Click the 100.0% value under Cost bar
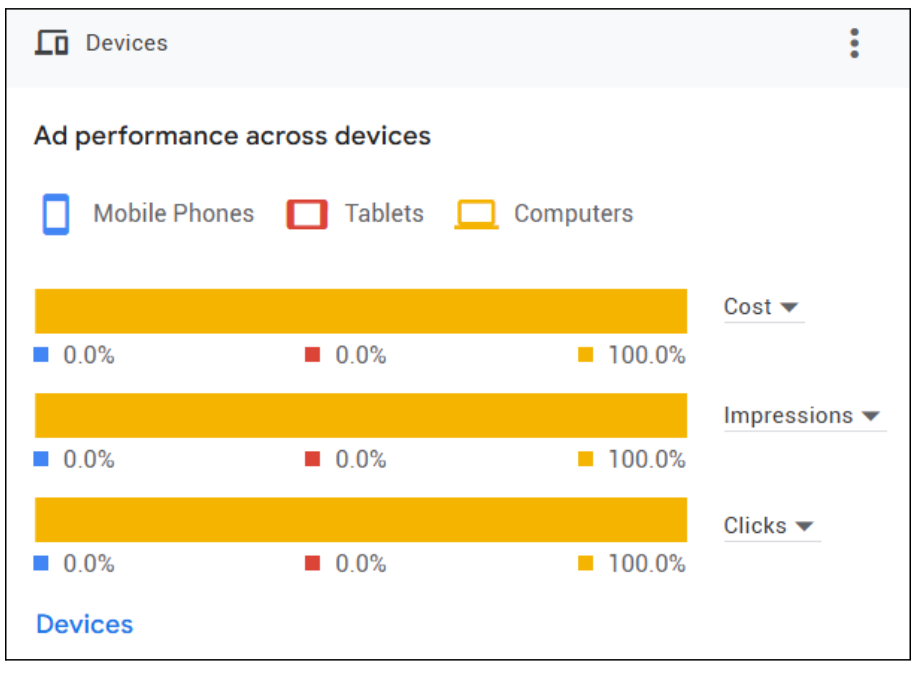Screen dimensions: 915x673 (647, 355)
